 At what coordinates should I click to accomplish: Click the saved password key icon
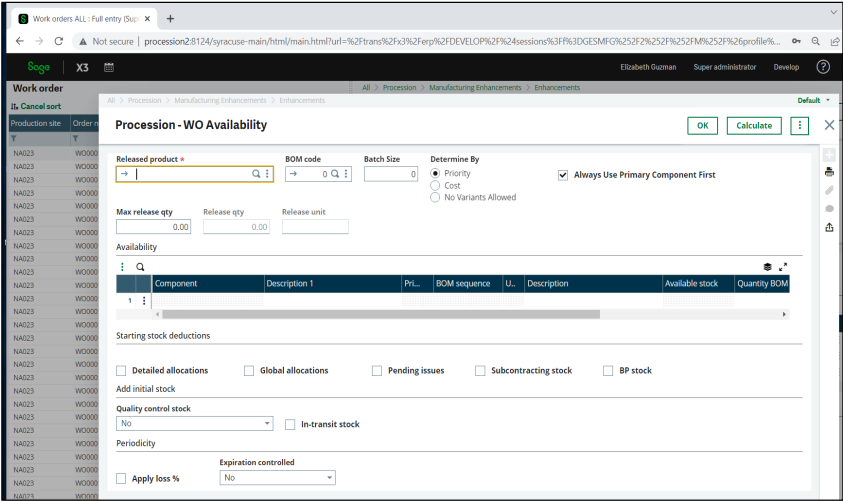(x=796, y=41)
